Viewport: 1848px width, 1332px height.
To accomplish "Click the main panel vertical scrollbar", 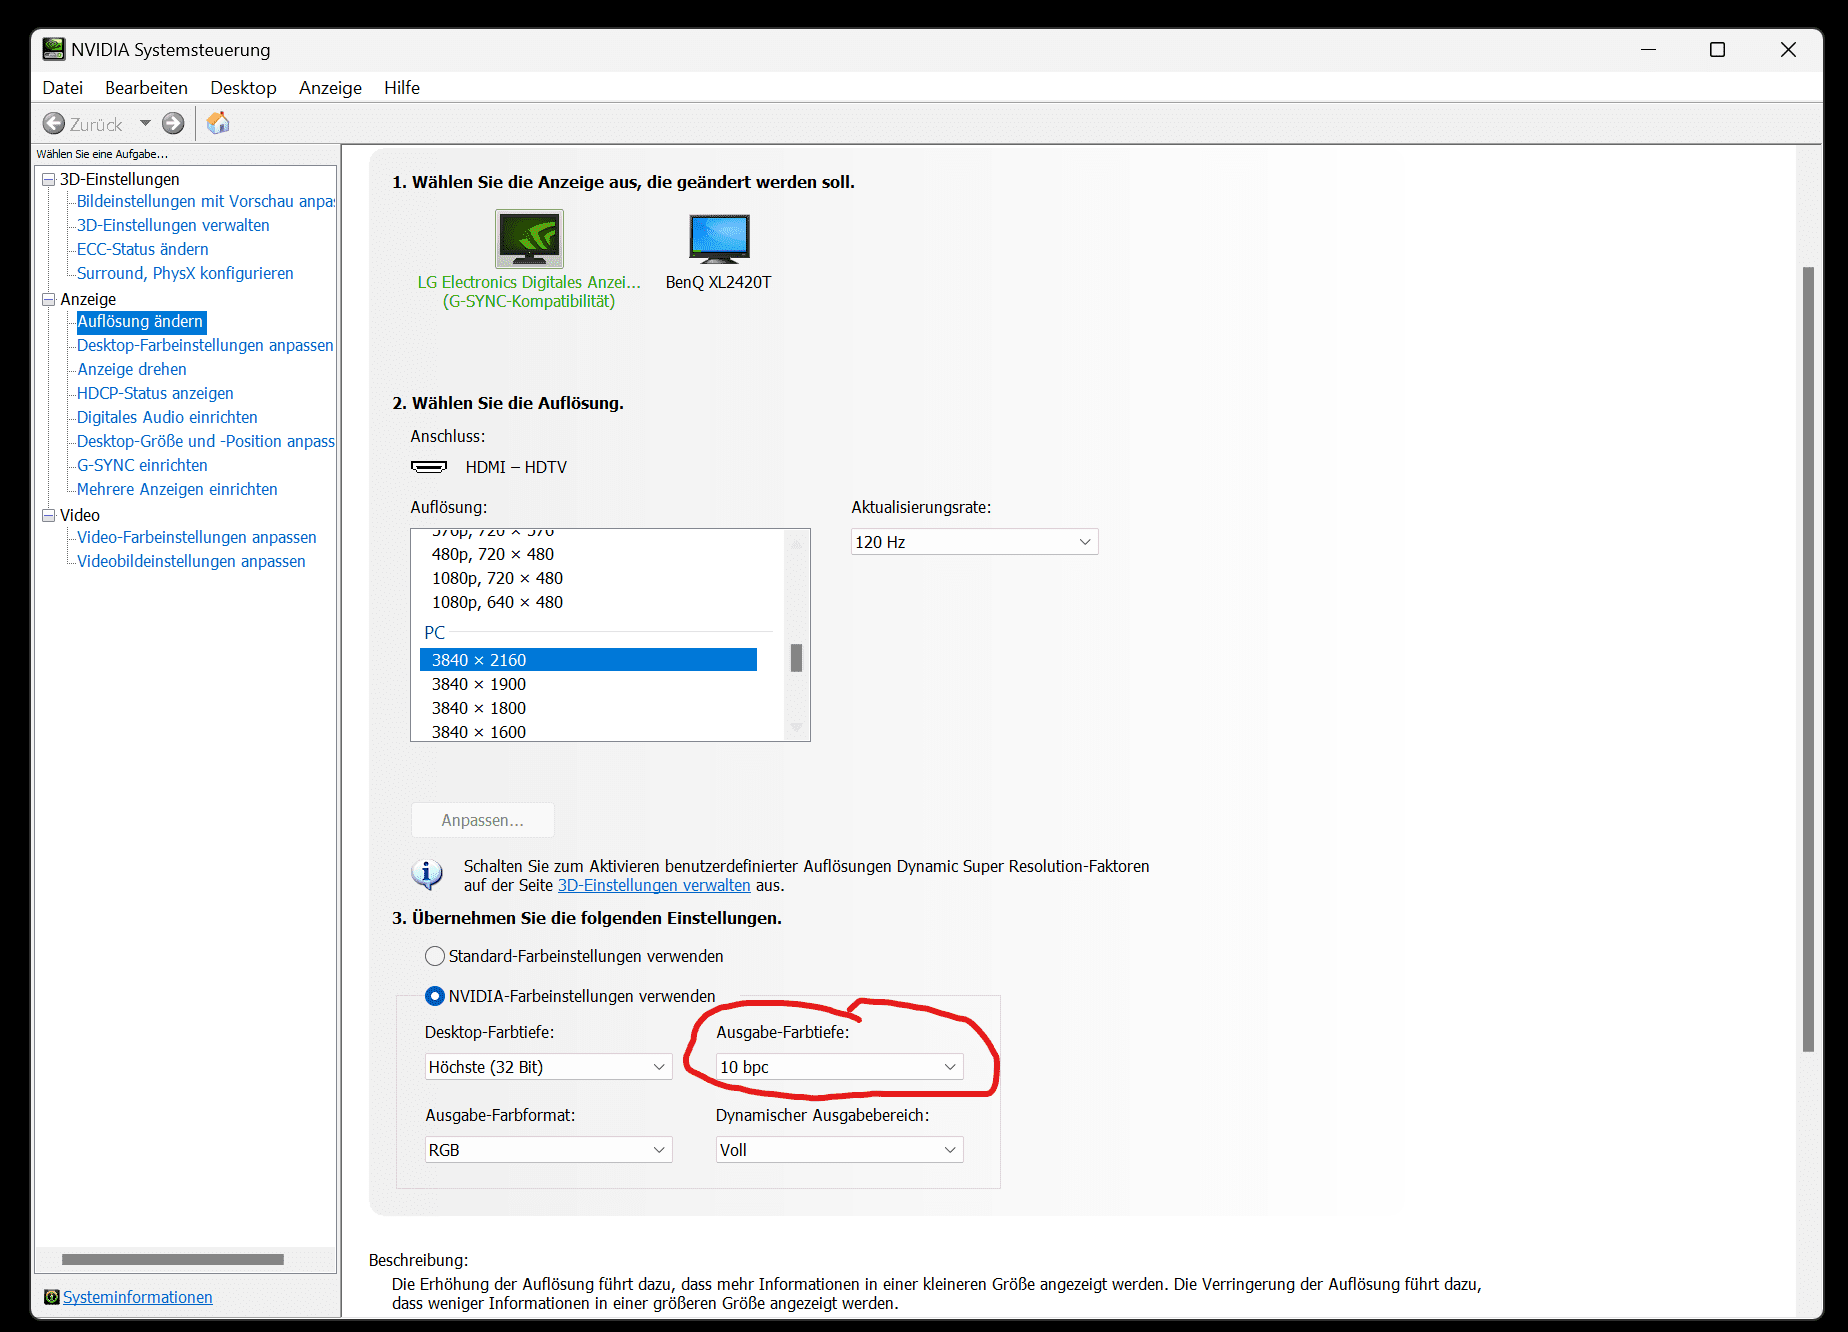I will click(1808, 659).
